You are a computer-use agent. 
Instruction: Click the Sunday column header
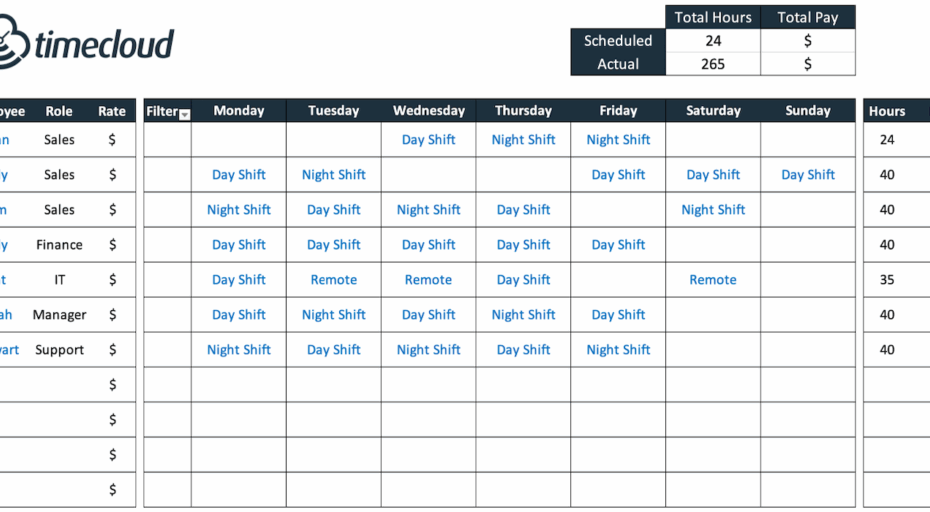808,111
